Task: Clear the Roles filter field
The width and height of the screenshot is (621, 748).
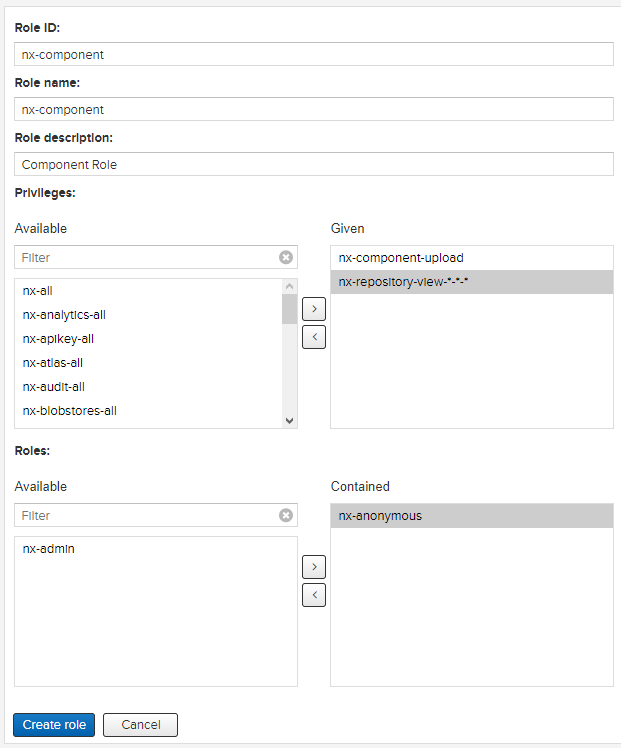Action: (286, 515)
